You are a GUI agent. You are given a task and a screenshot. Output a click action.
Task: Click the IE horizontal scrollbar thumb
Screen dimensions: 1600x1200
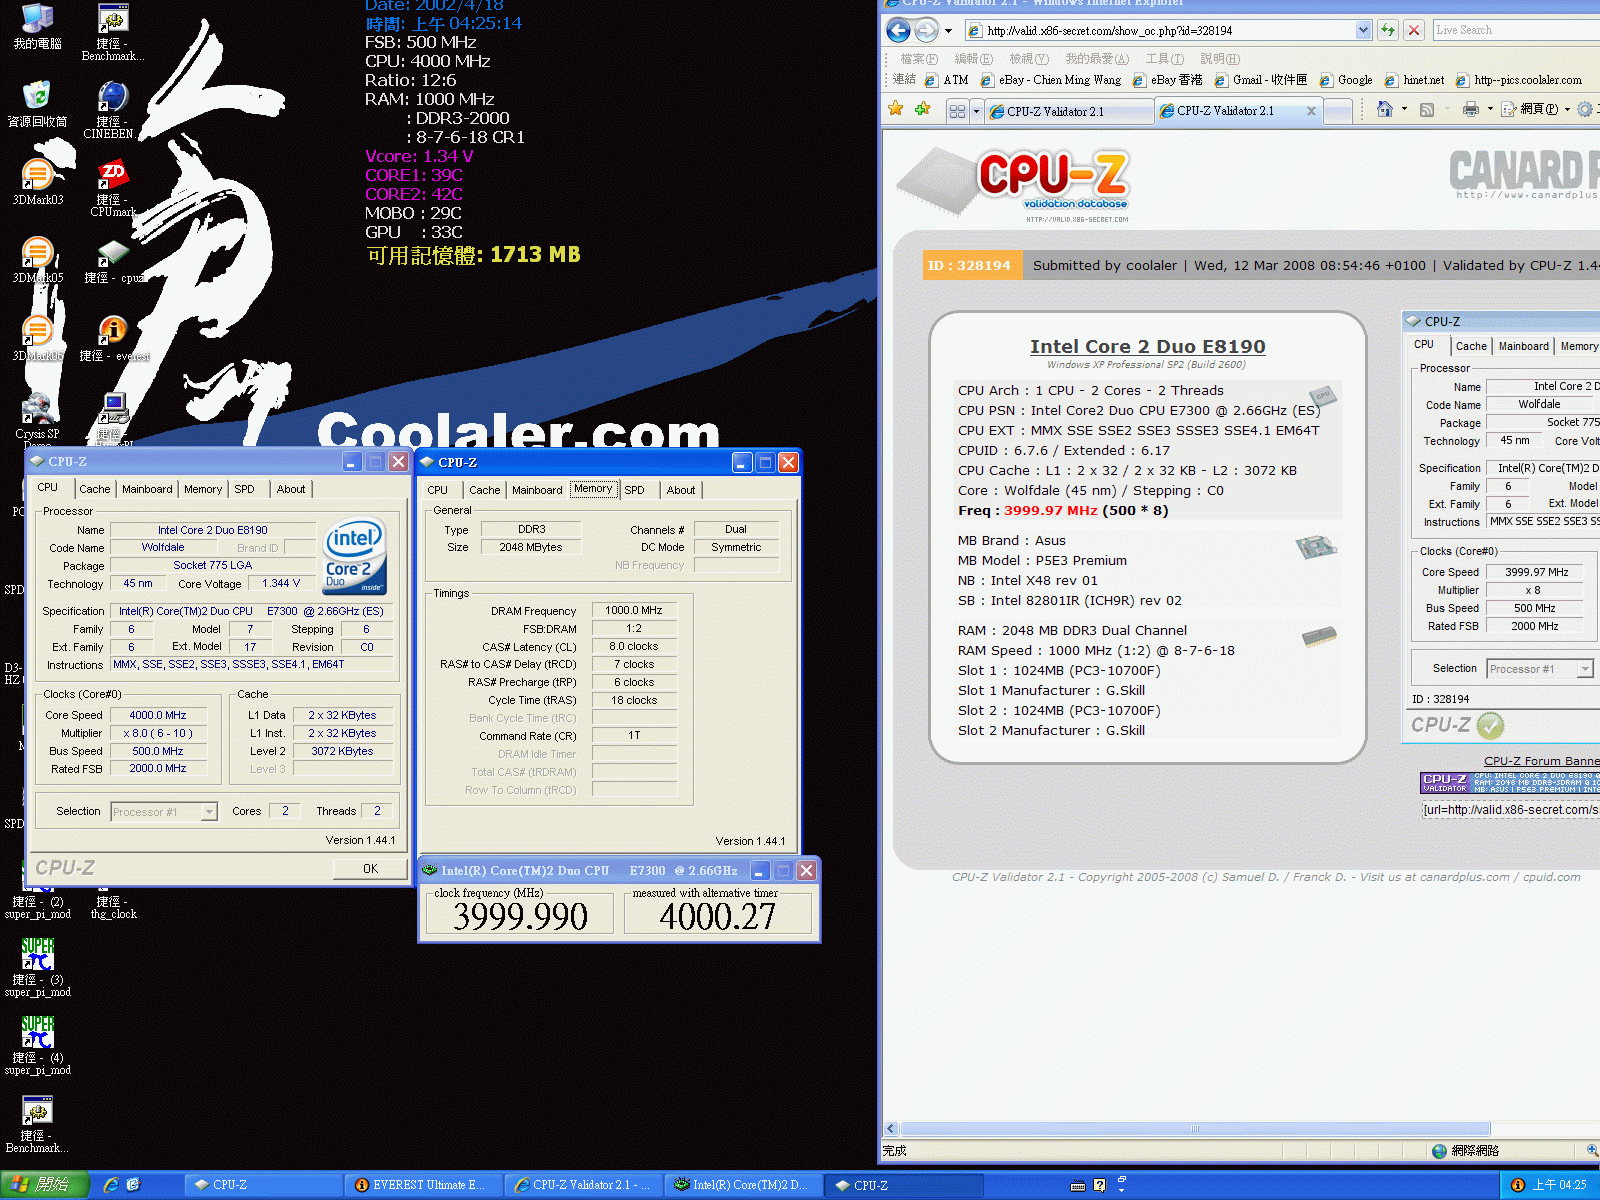pyautogui.click(x=1194, y=1129)
